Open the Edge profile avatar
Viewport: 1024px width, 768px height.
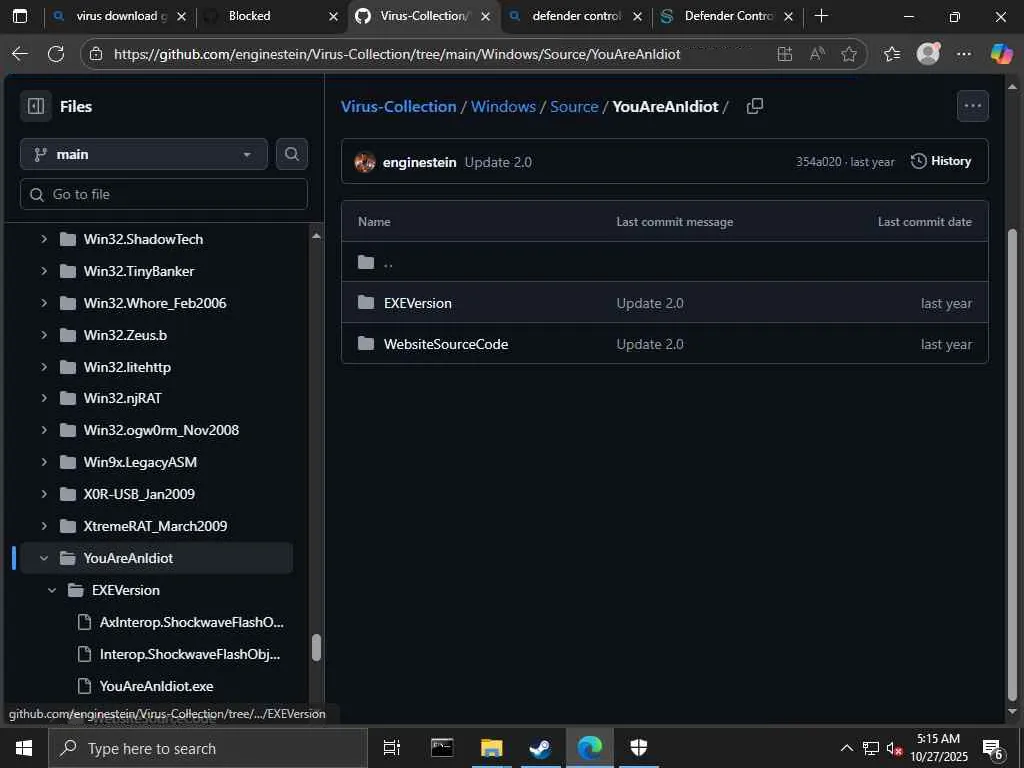928,54
